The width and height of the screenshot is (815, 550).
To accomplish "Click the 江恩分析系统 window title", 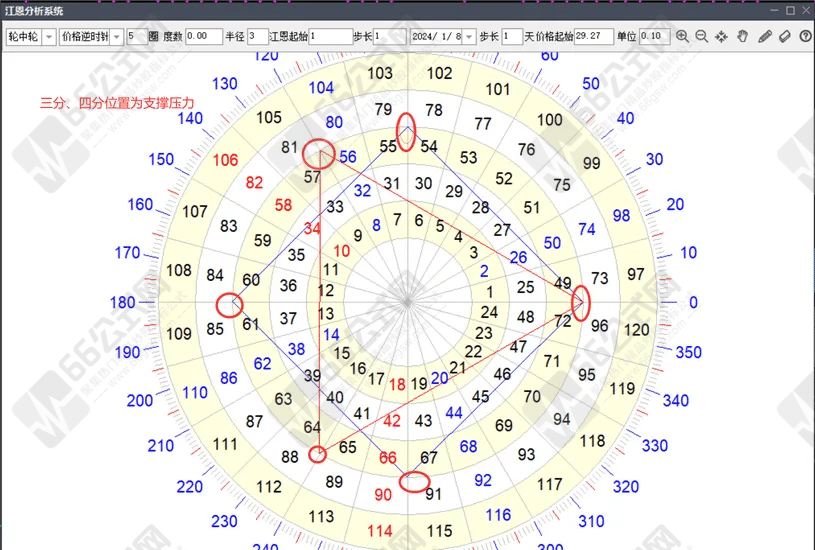I will click(x=34, y=10).
